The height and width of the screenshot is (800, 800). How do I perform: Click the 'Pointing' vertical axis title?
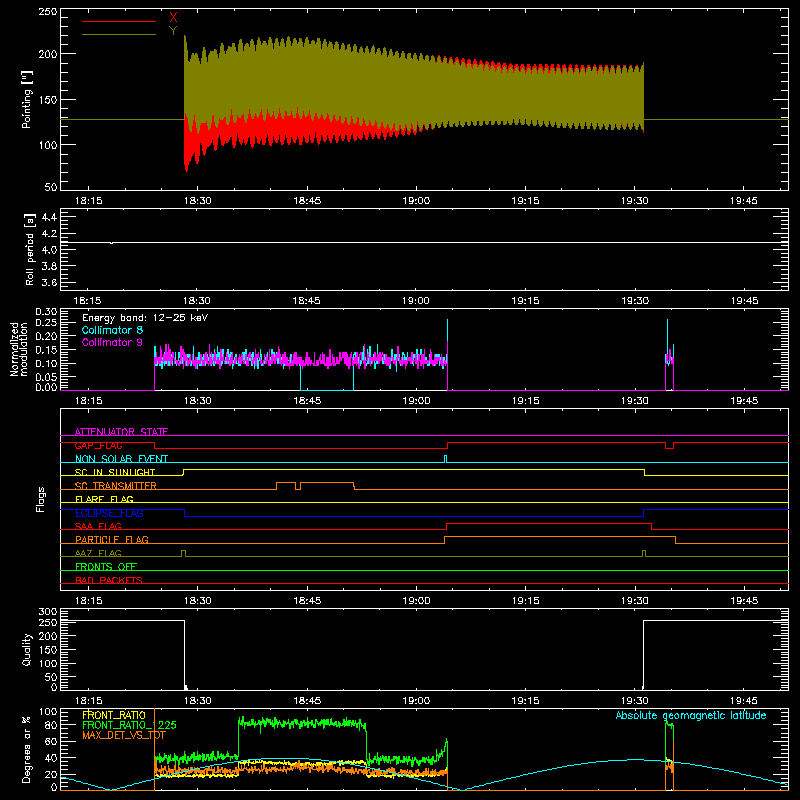(x=27, y=99)
